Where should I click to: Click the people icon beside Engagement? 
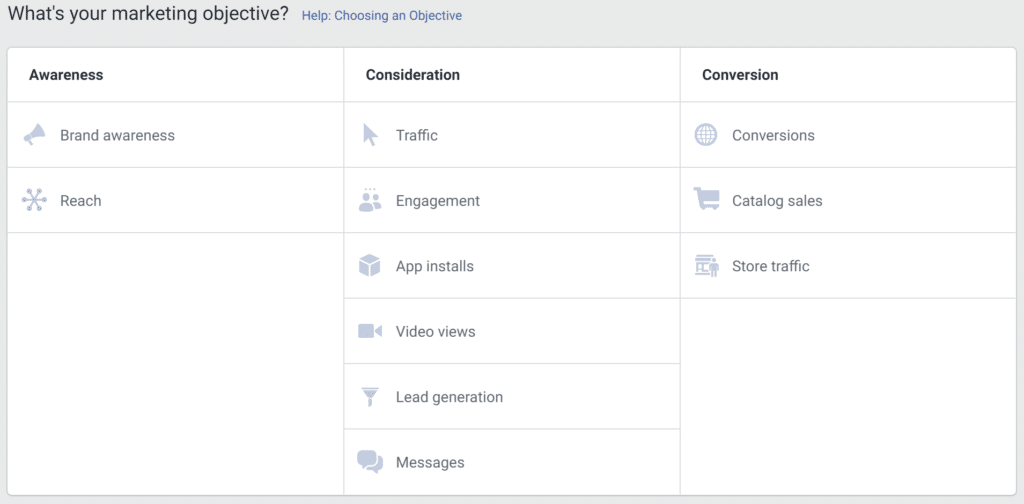coord(370,200)
